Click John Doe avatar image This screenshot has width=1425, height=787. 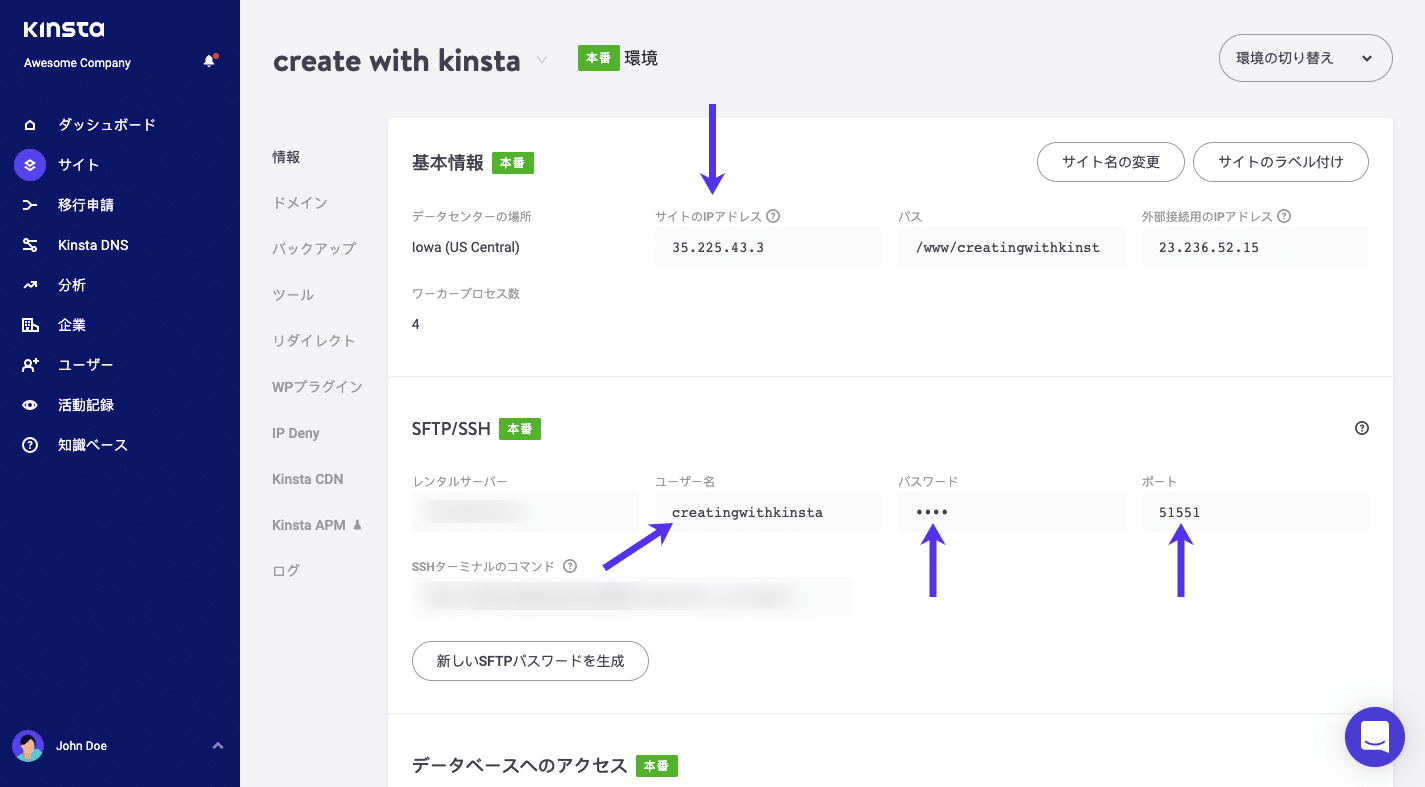28,746
